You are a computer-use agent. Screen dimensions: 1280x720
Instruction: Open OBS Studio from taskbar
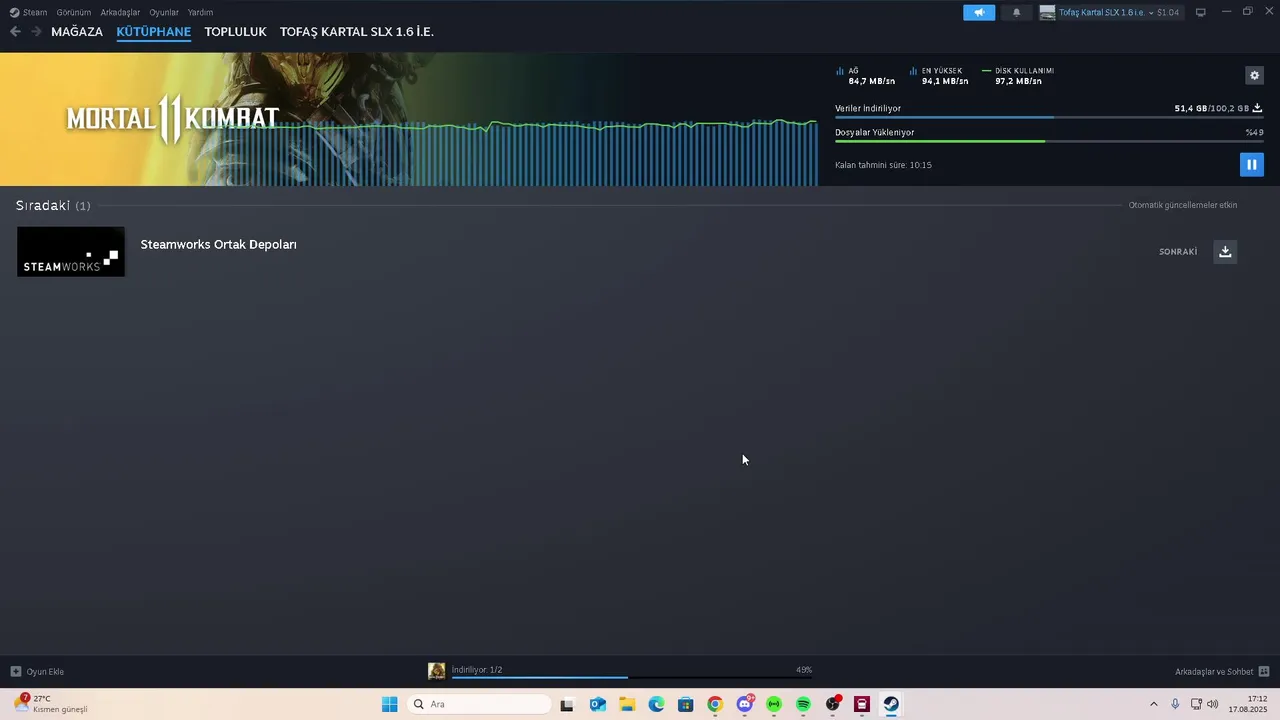[833, 705]
